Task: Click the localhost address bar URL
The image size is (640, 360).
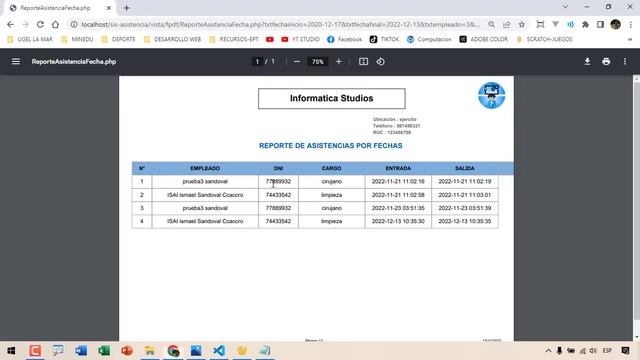Action: pyautogui.click(x=280, y=24)
